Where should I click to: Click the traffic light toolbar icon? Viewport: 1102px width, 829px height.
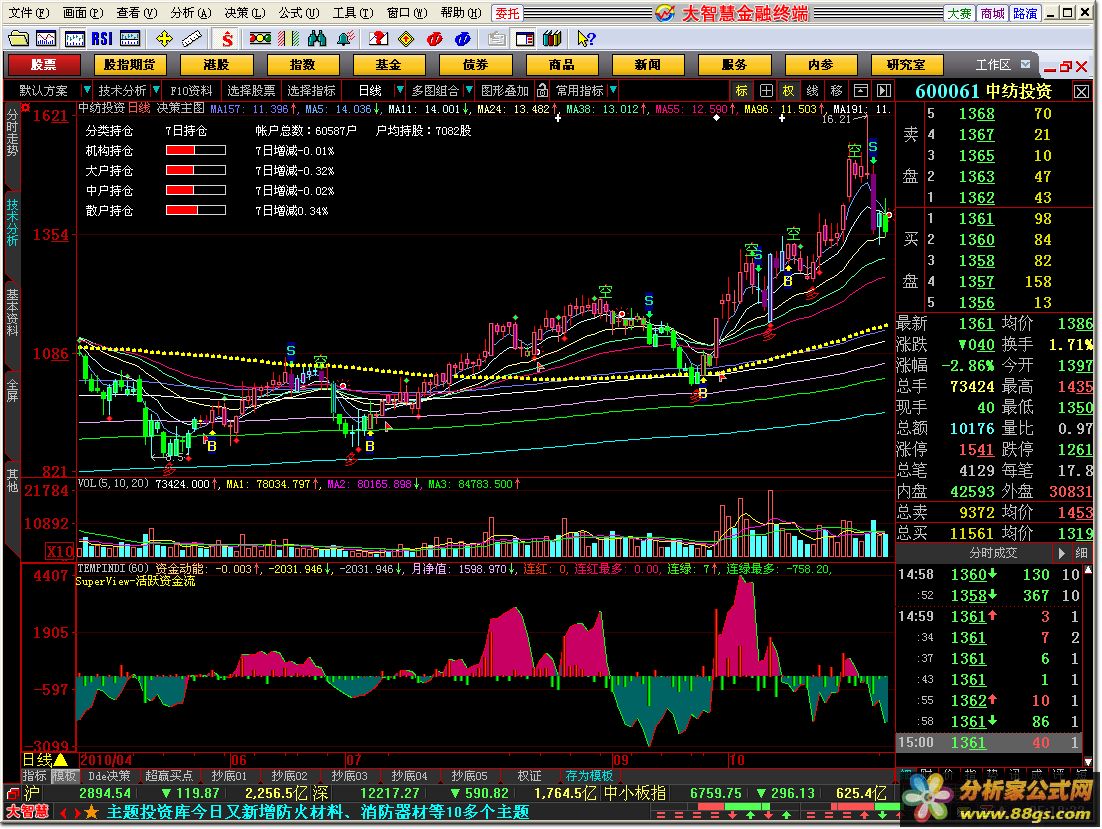coord(260,39)
